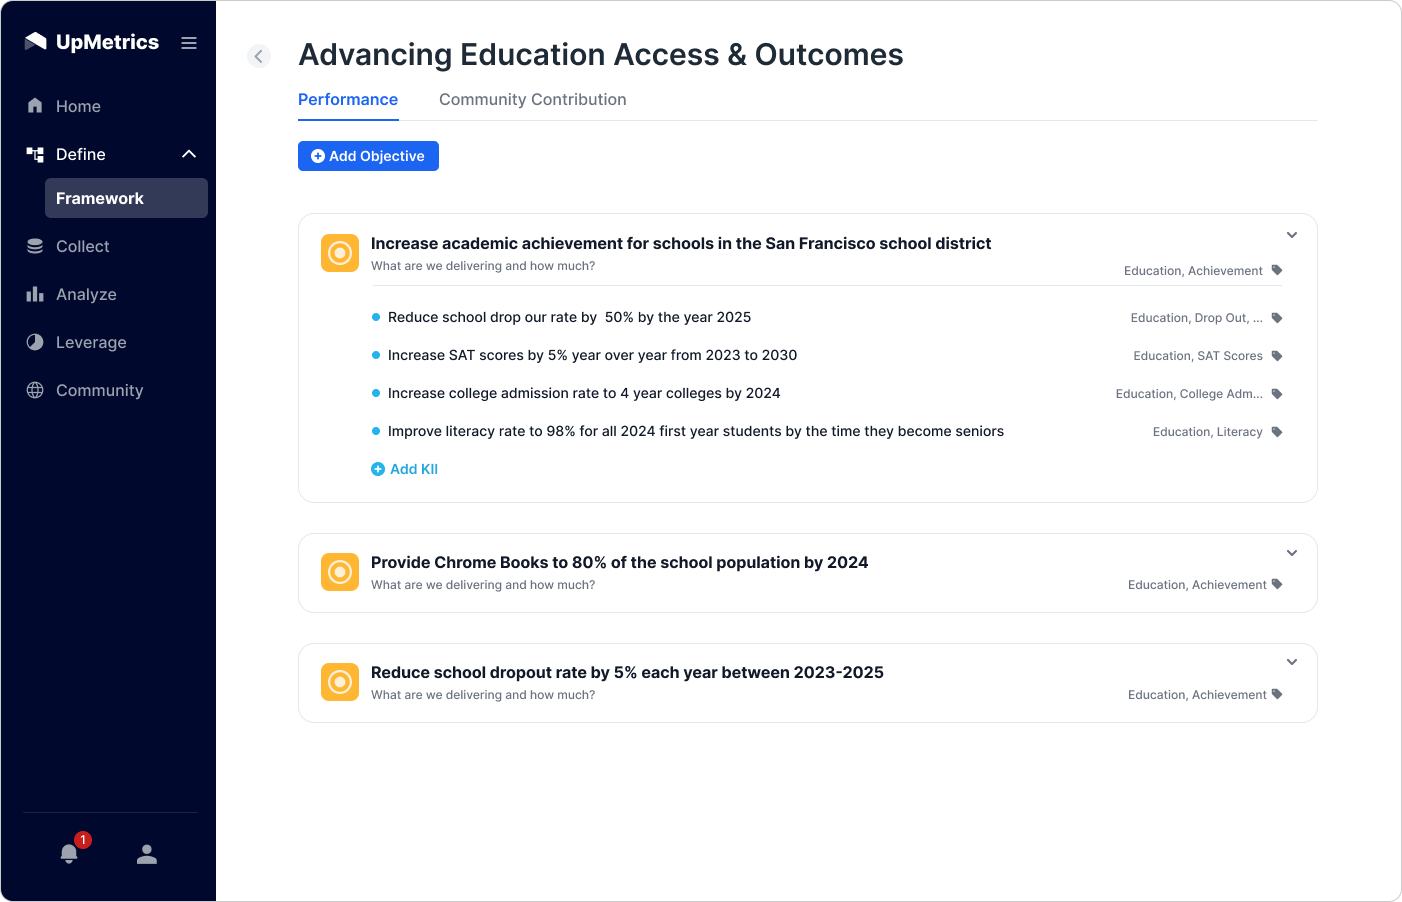Screen dimensions: 1402x902
Task: Click the target icon of Chrome Books objective
Action: (340, 572)
